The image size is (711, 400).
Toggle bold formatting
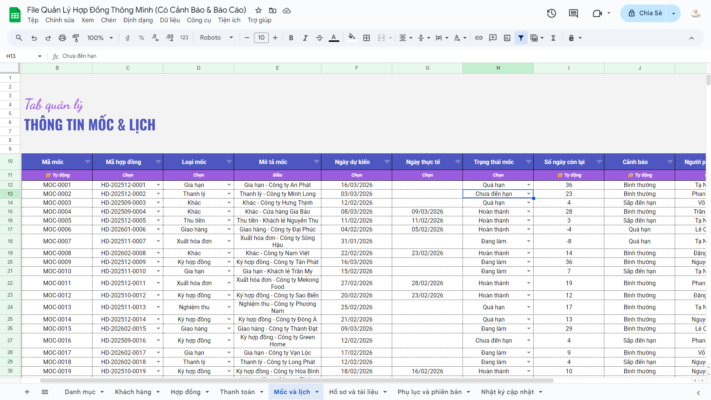click(x=293, y=37)
